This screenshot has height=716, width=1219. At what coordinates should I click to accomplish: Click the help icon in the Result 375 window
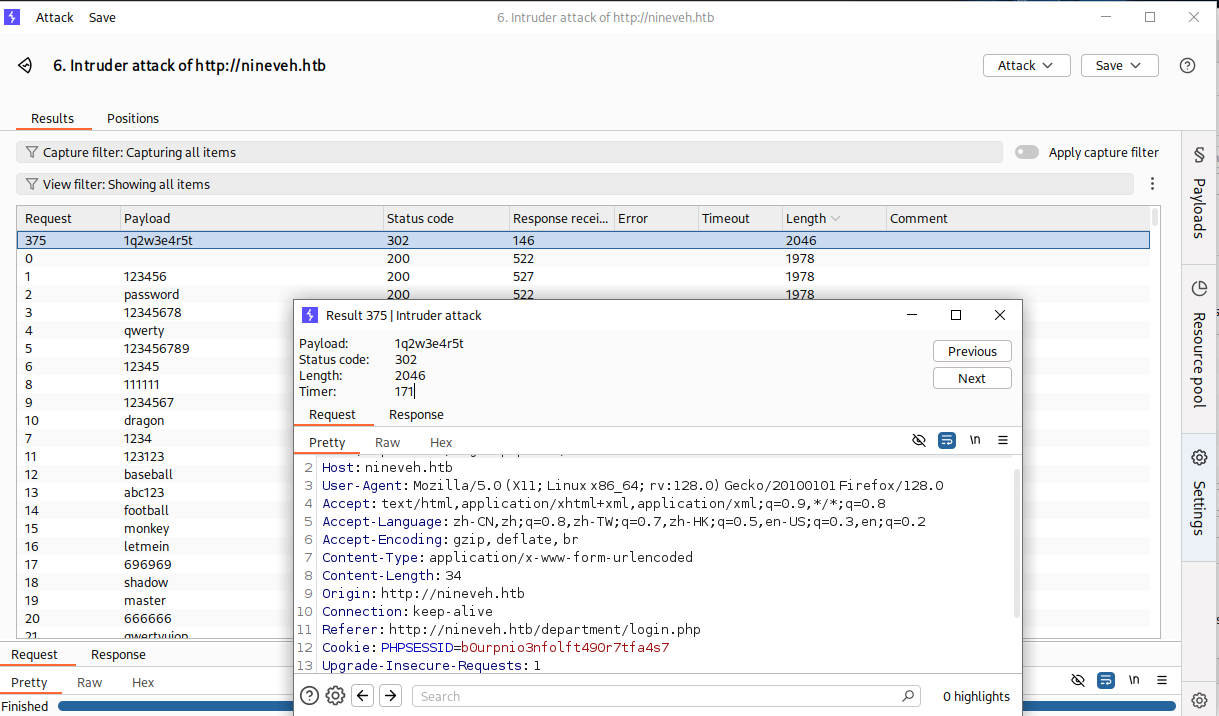click(310, 696)
